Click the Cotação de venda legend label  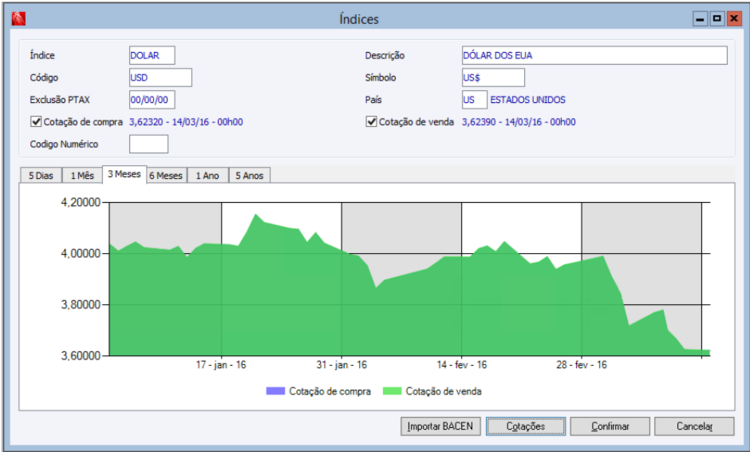pyautogui.click(x=443, y=391)
